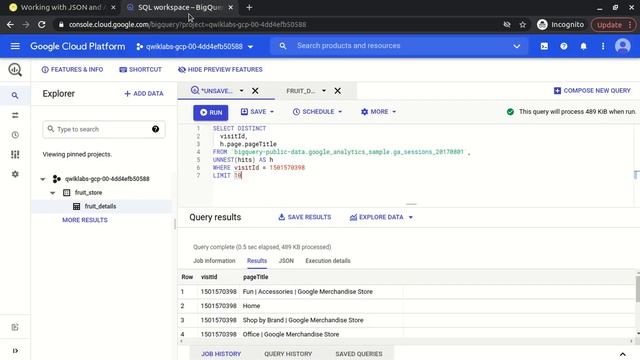Close the FRUIT_D table tab
The image size is (640, 360).
[x=338, y=91]
